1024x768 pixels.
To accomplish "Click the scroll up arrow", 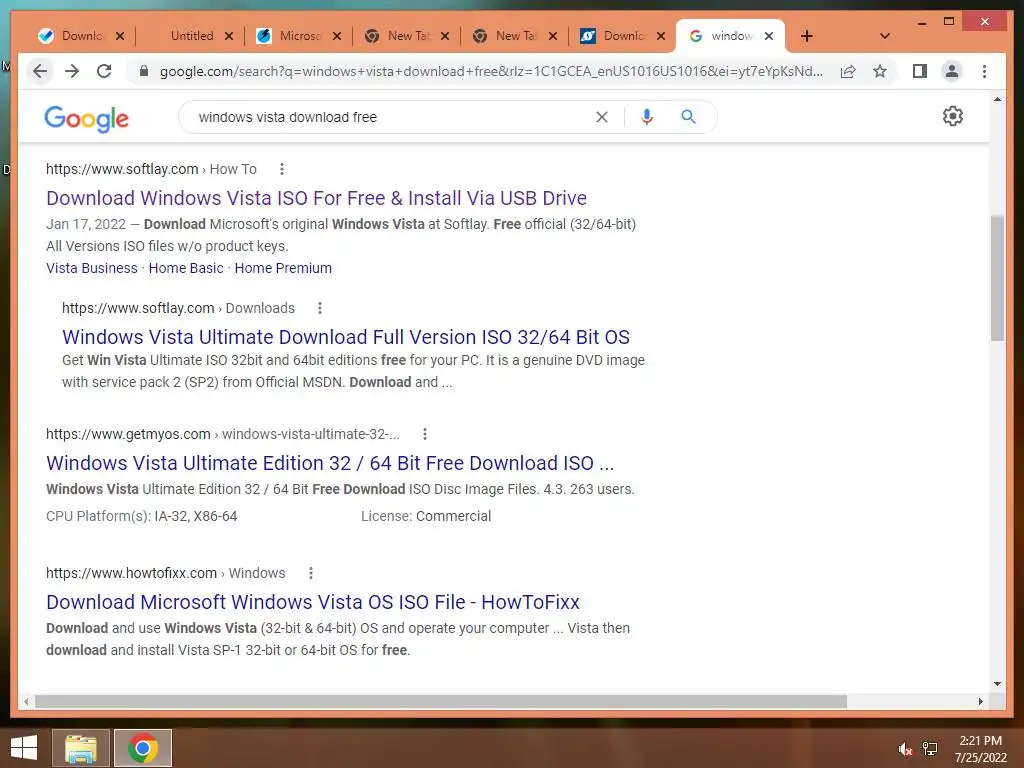I will pyautogui.click(x=997, y=99).
